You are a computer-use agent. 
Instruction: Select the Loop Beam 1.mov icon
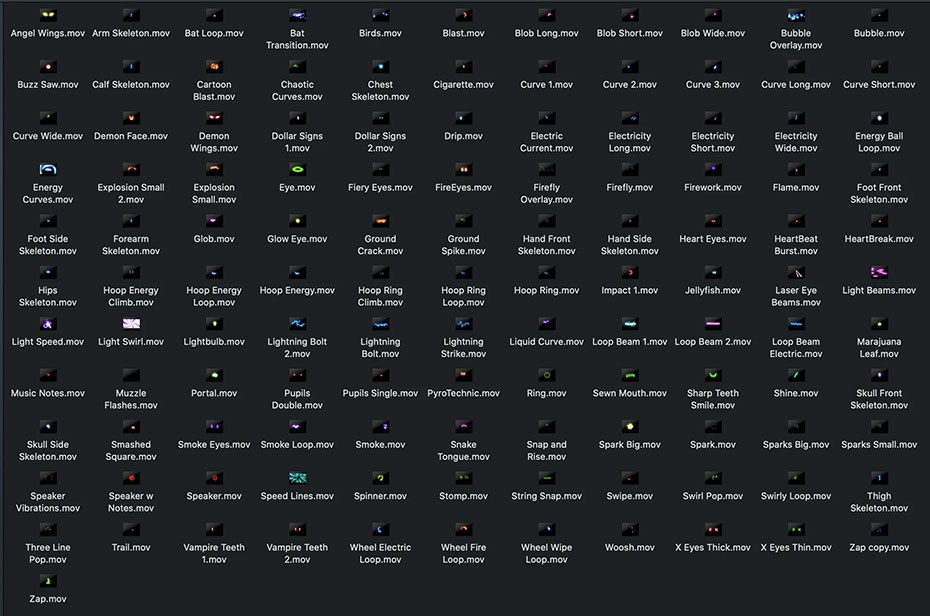pos(630,324)
